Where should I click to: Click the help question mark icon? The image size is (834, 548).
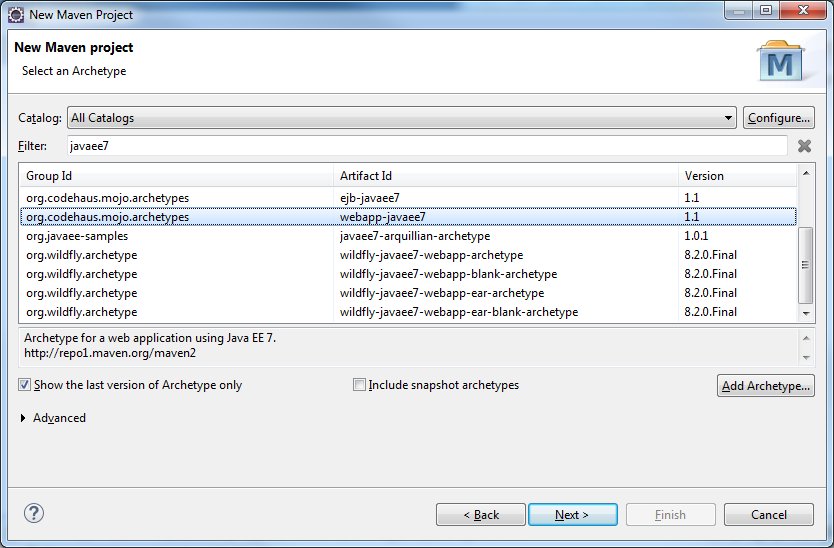(34, 514)
